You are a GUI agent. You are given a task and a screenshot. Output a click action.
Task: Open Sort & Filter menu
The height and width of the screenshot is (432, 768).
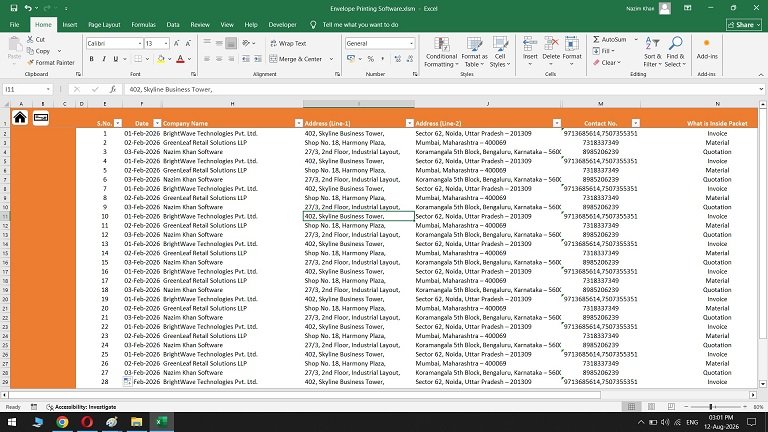coord(652,52)
